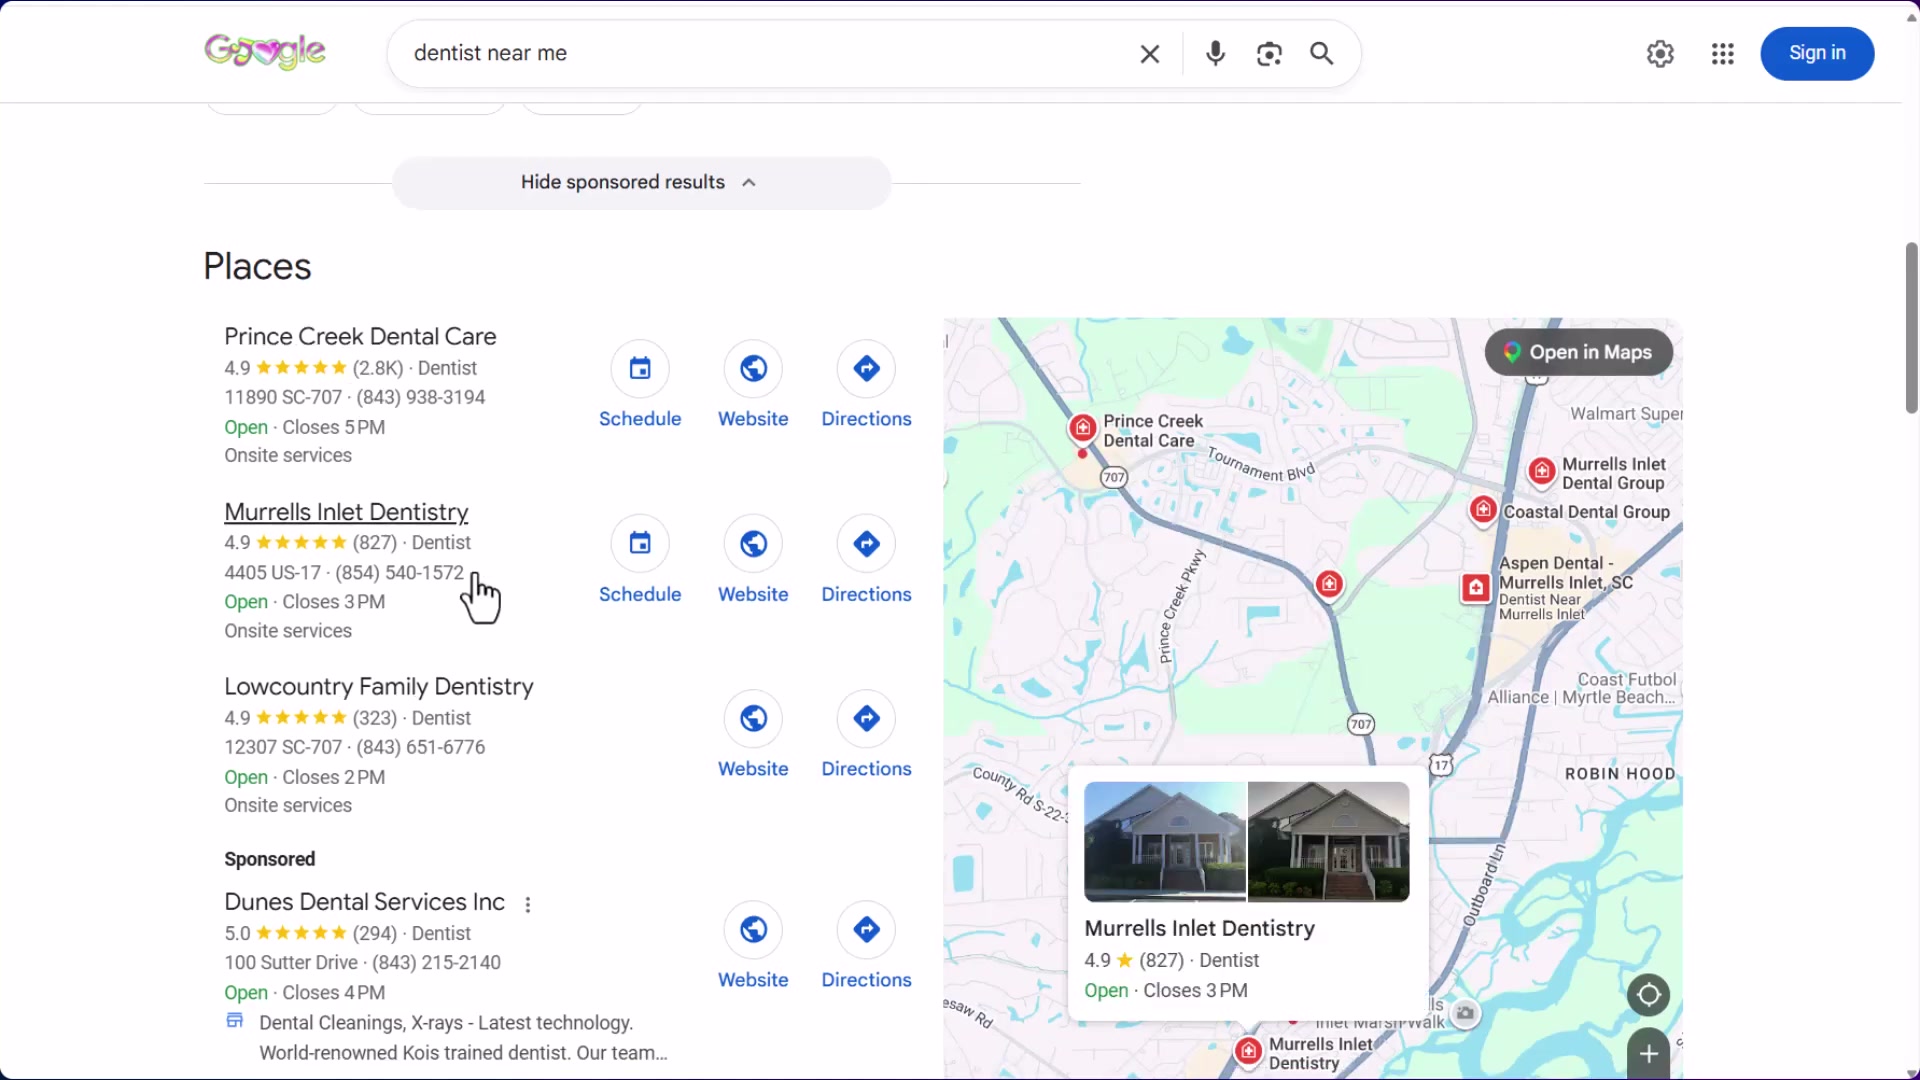Open the Google apps grid icon

coord(1722,54)
